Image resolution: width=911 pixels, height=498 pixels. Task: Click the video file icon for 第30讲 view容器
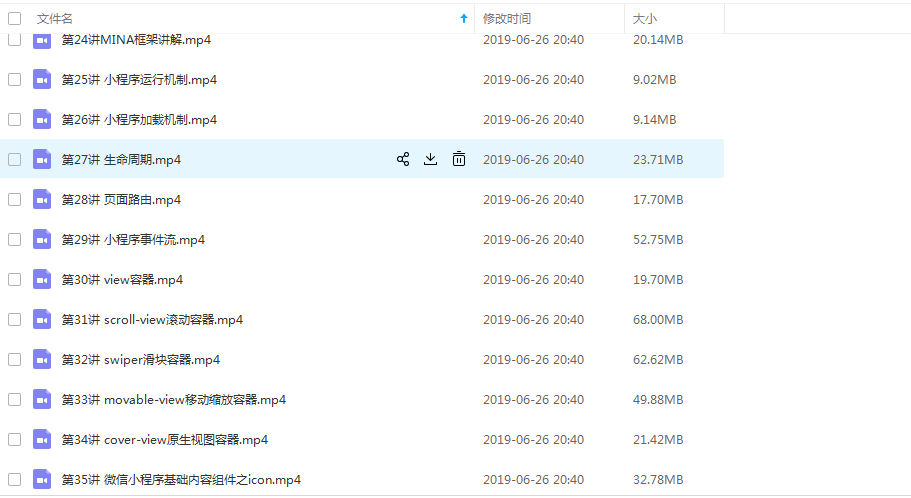pos(41,279)
